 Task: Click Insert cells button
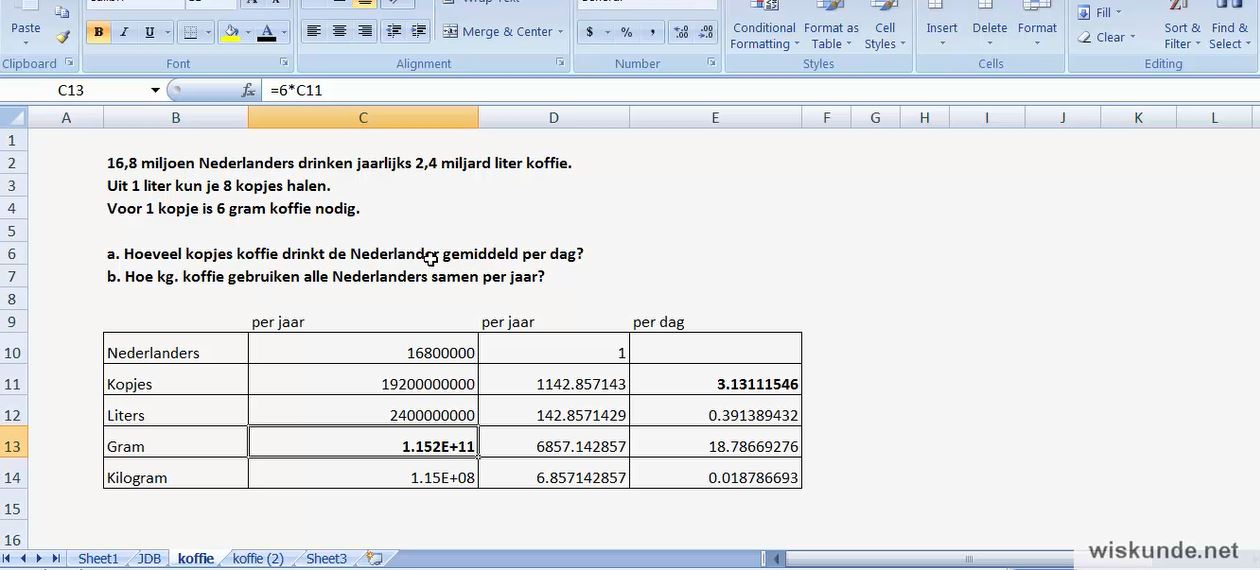tap(942, 27)
